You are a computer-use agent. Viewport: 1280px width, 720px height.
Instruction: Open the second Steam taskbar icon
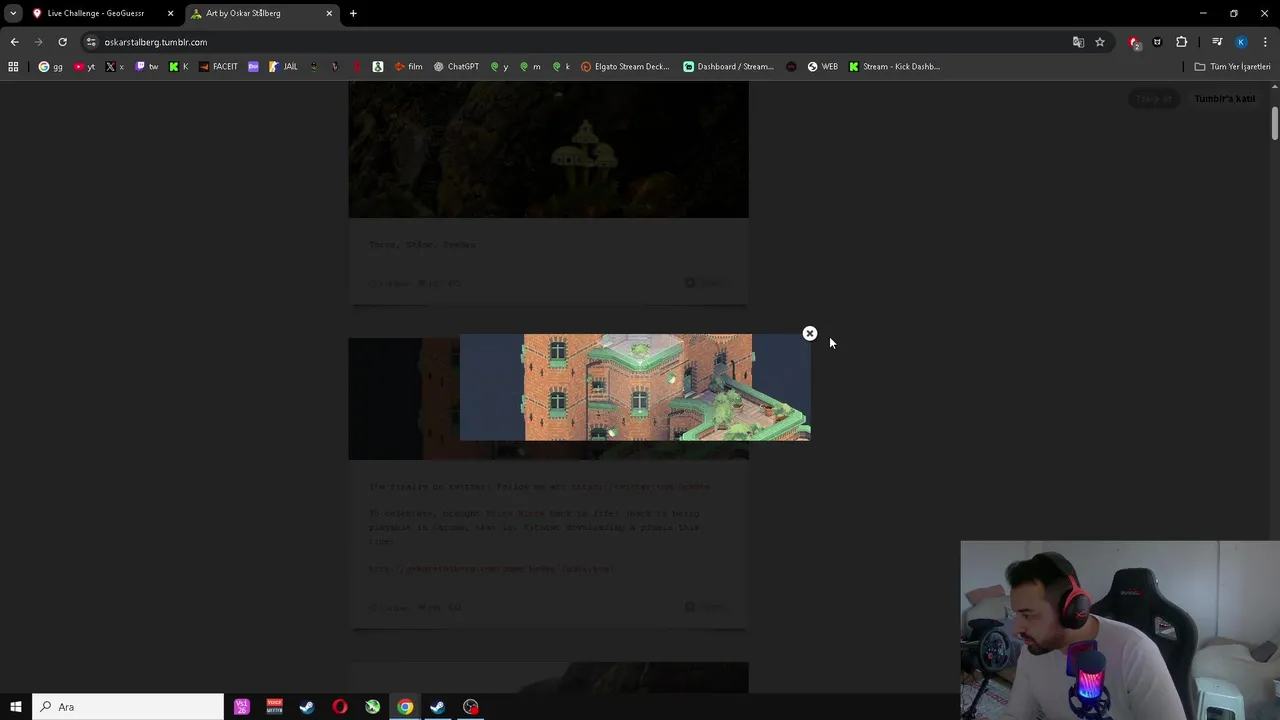click(437, 707)
